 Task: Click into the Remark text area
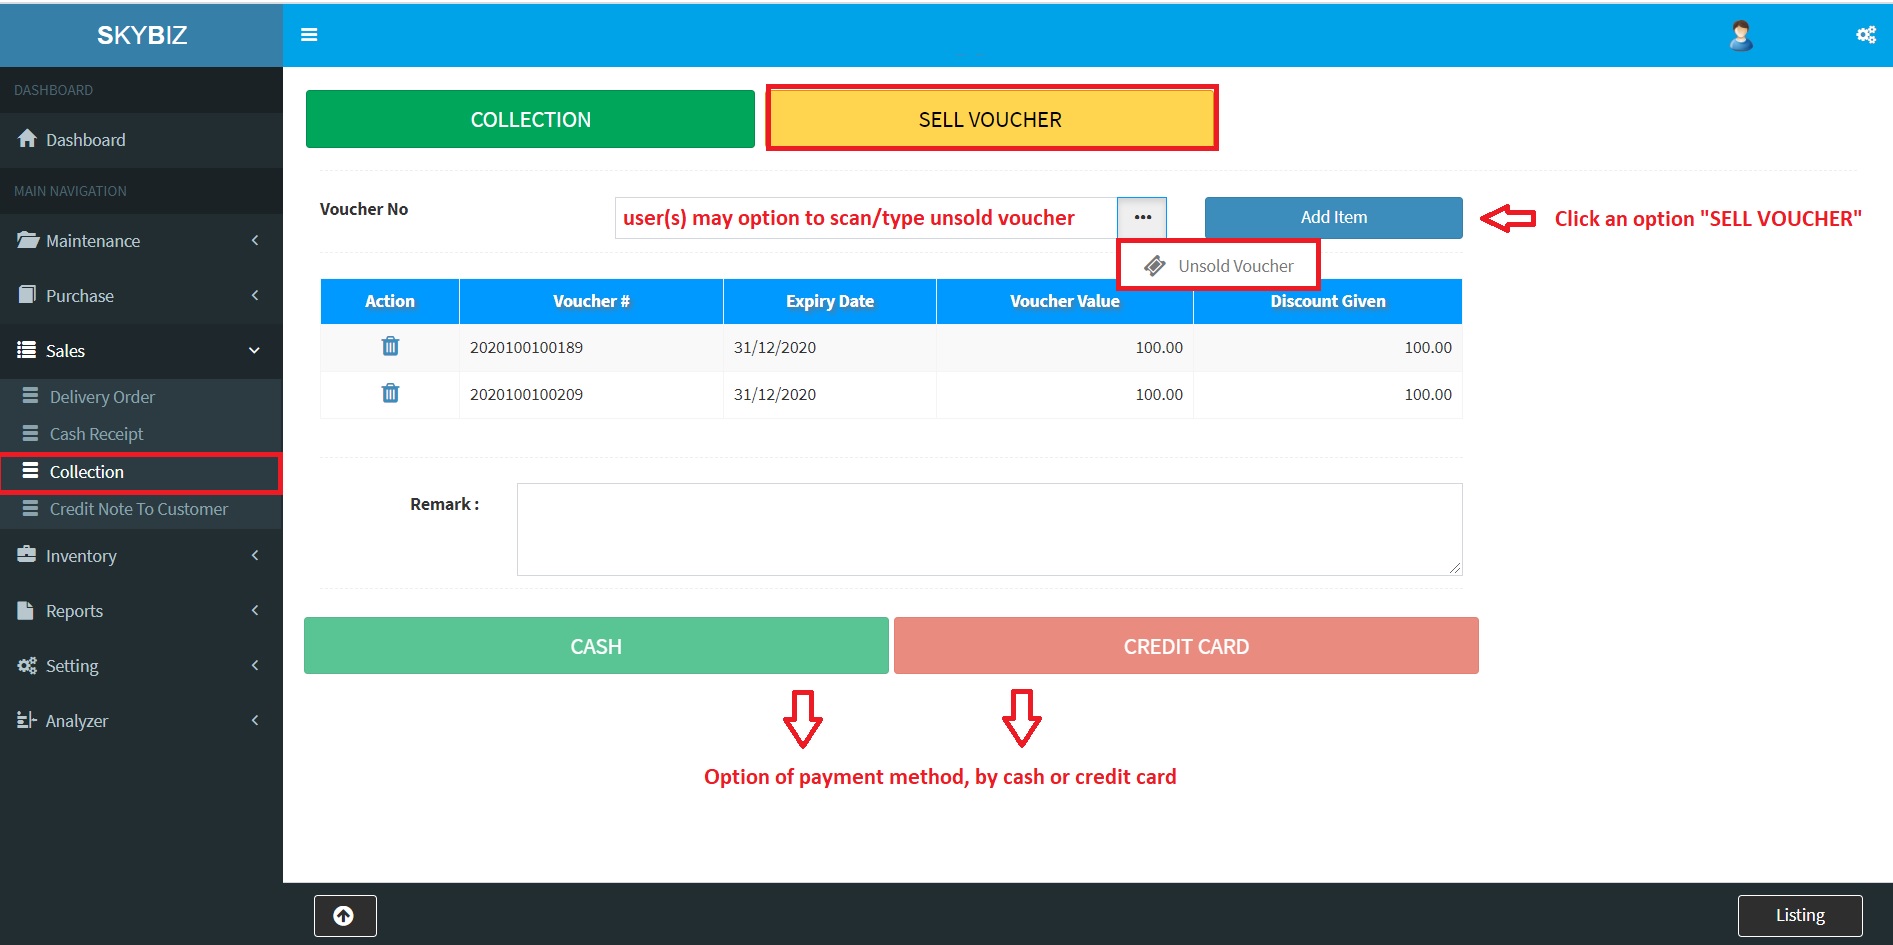click(x=988, y=529)
